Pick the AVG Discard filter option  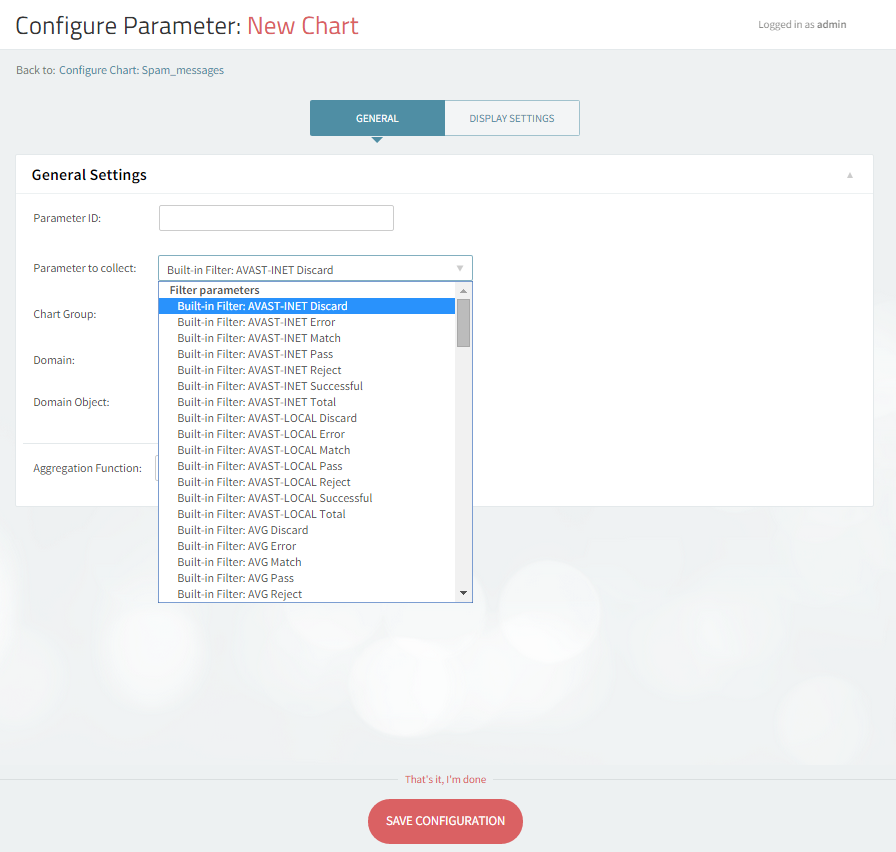242,530
